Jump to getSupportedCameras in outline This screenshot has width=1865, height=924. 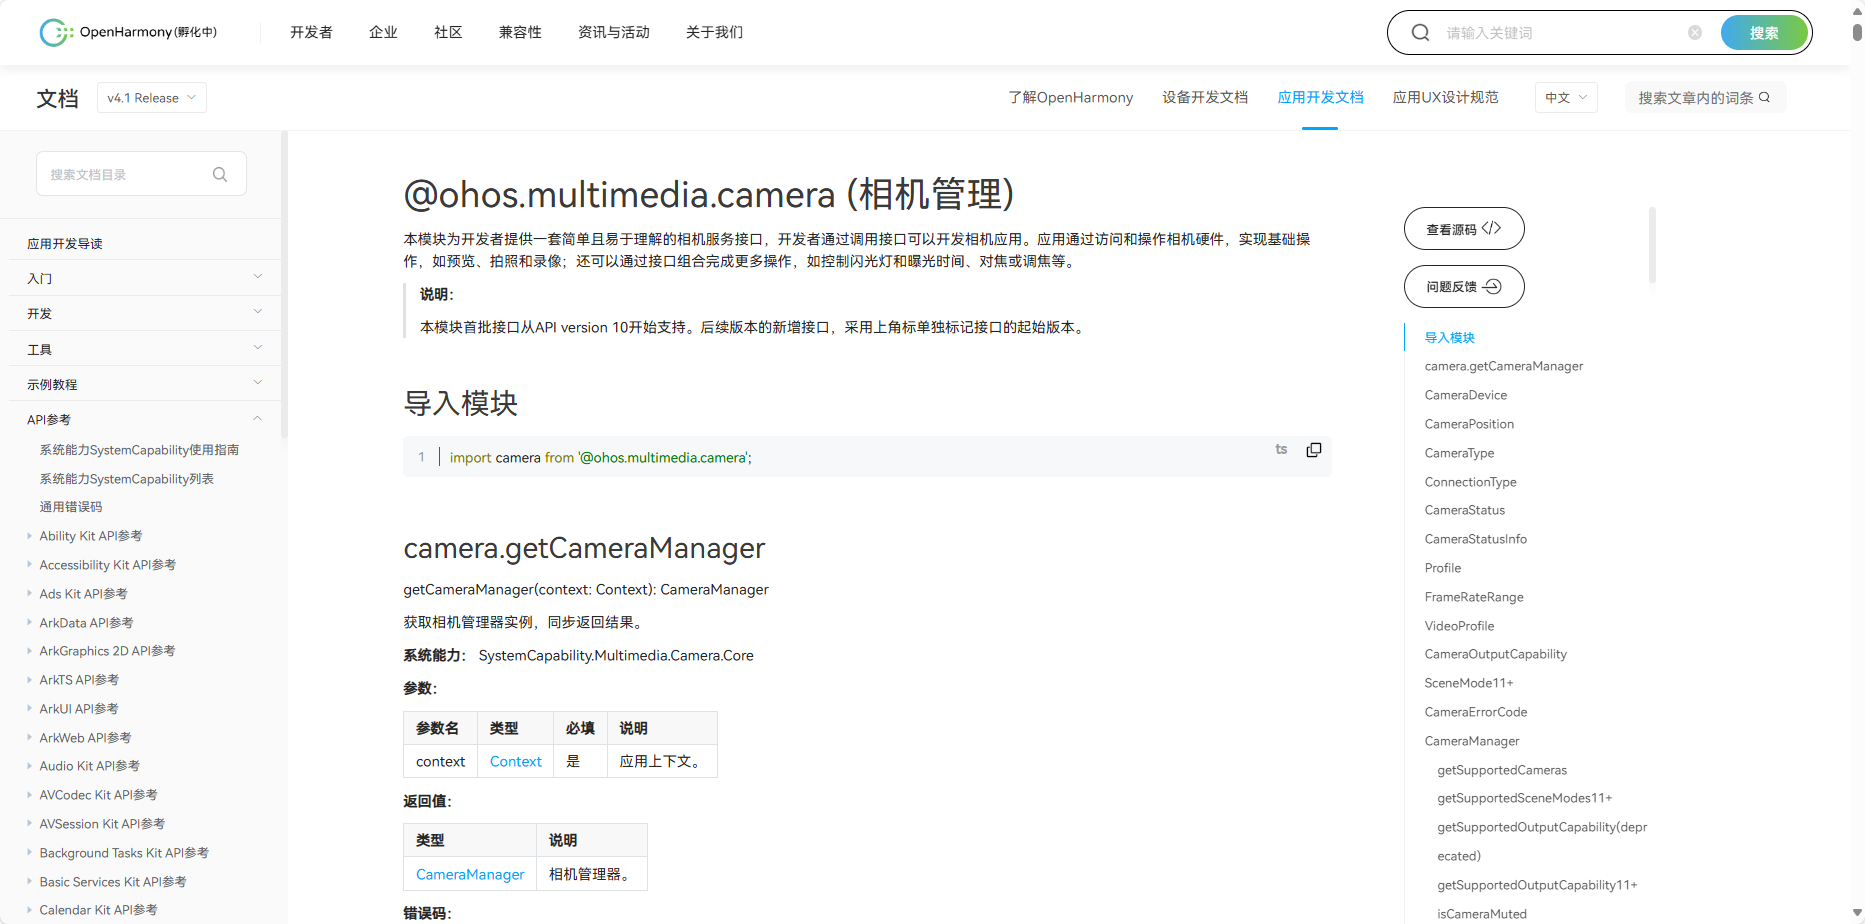click(1502, 770)
